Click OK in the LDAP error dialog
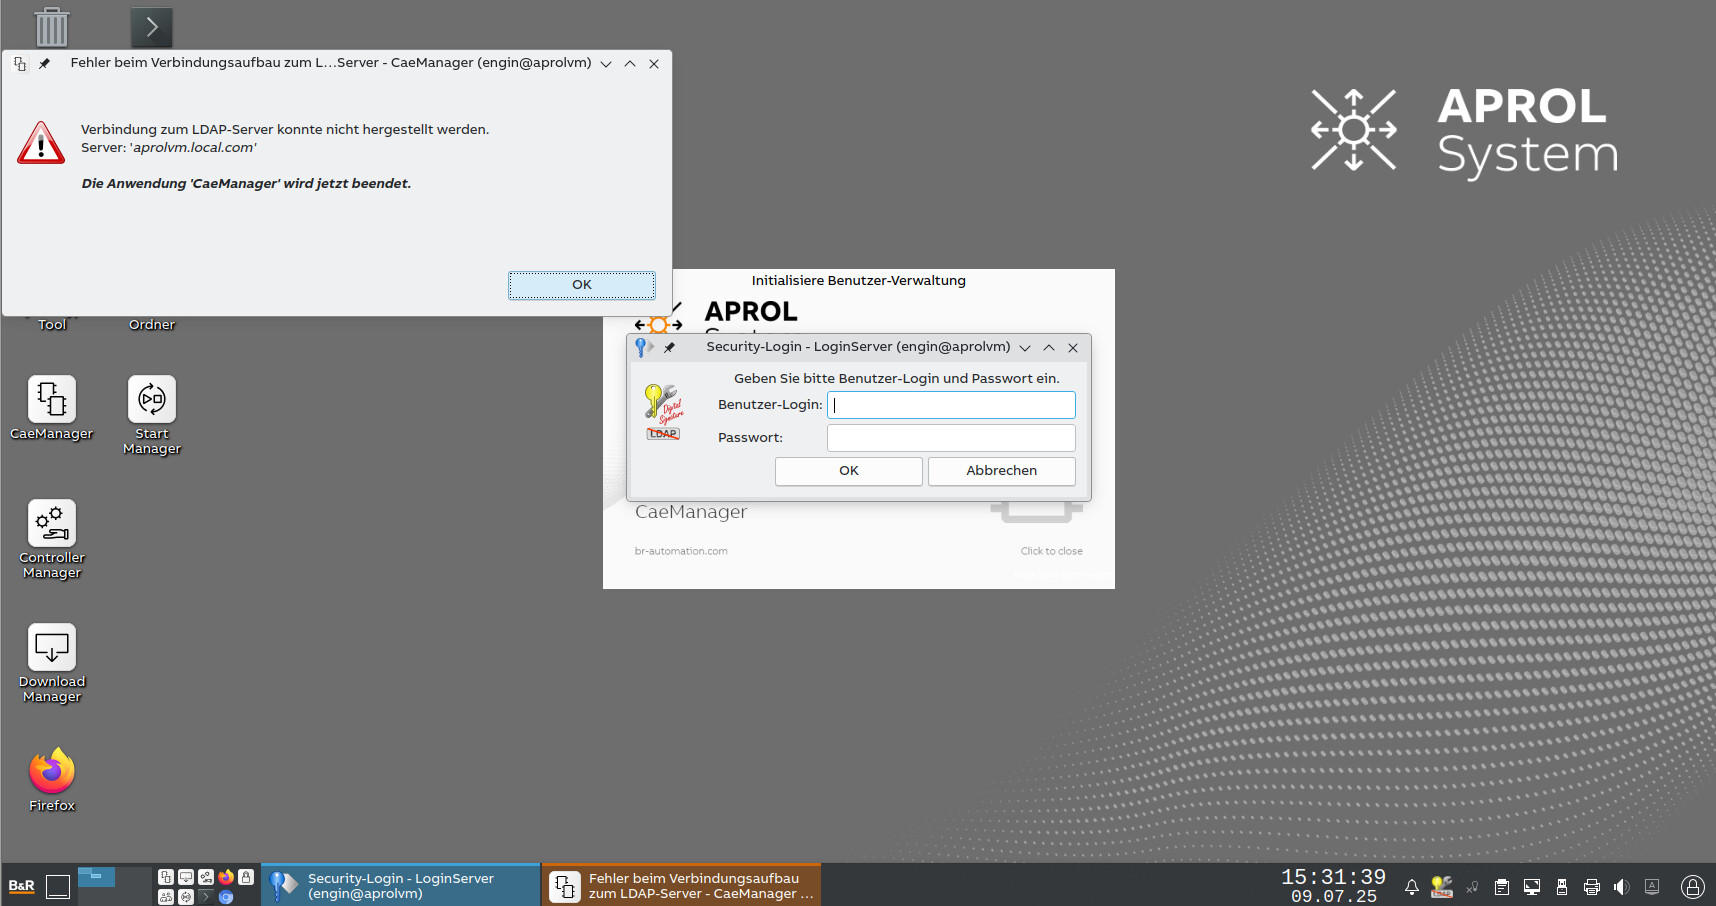Screen dimensions: 1716x906 (x=582, y=285)
